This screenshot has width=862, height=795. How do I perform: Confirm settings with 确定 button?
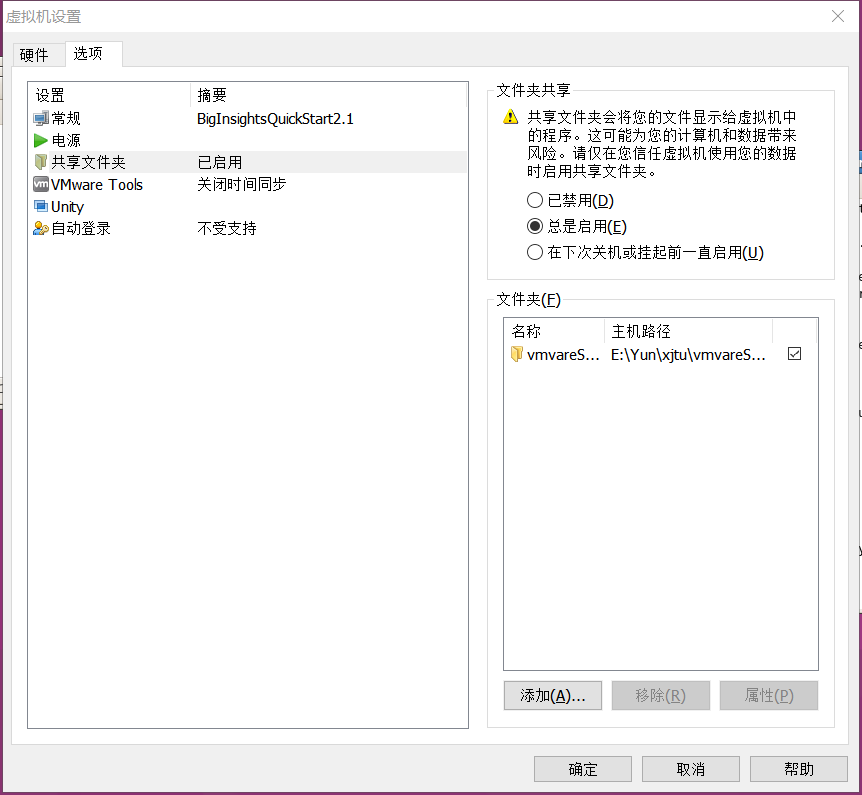click(x=582, y=768)
